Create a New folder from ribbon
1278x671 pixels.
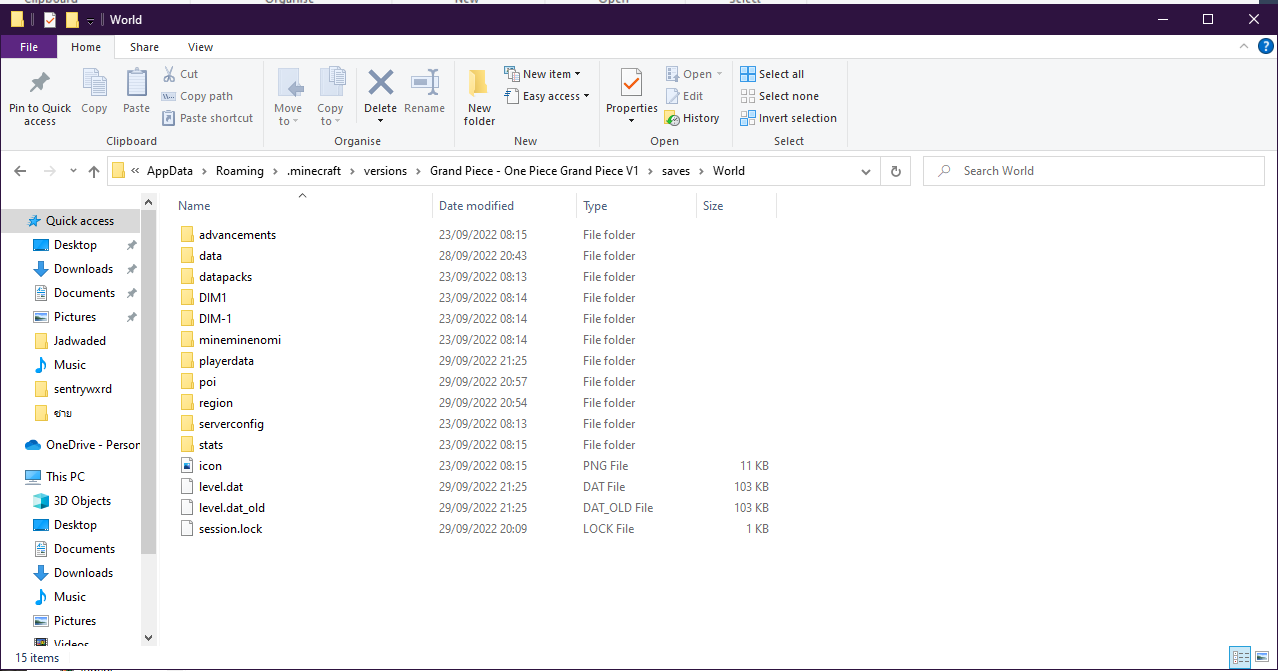[479, 98]
